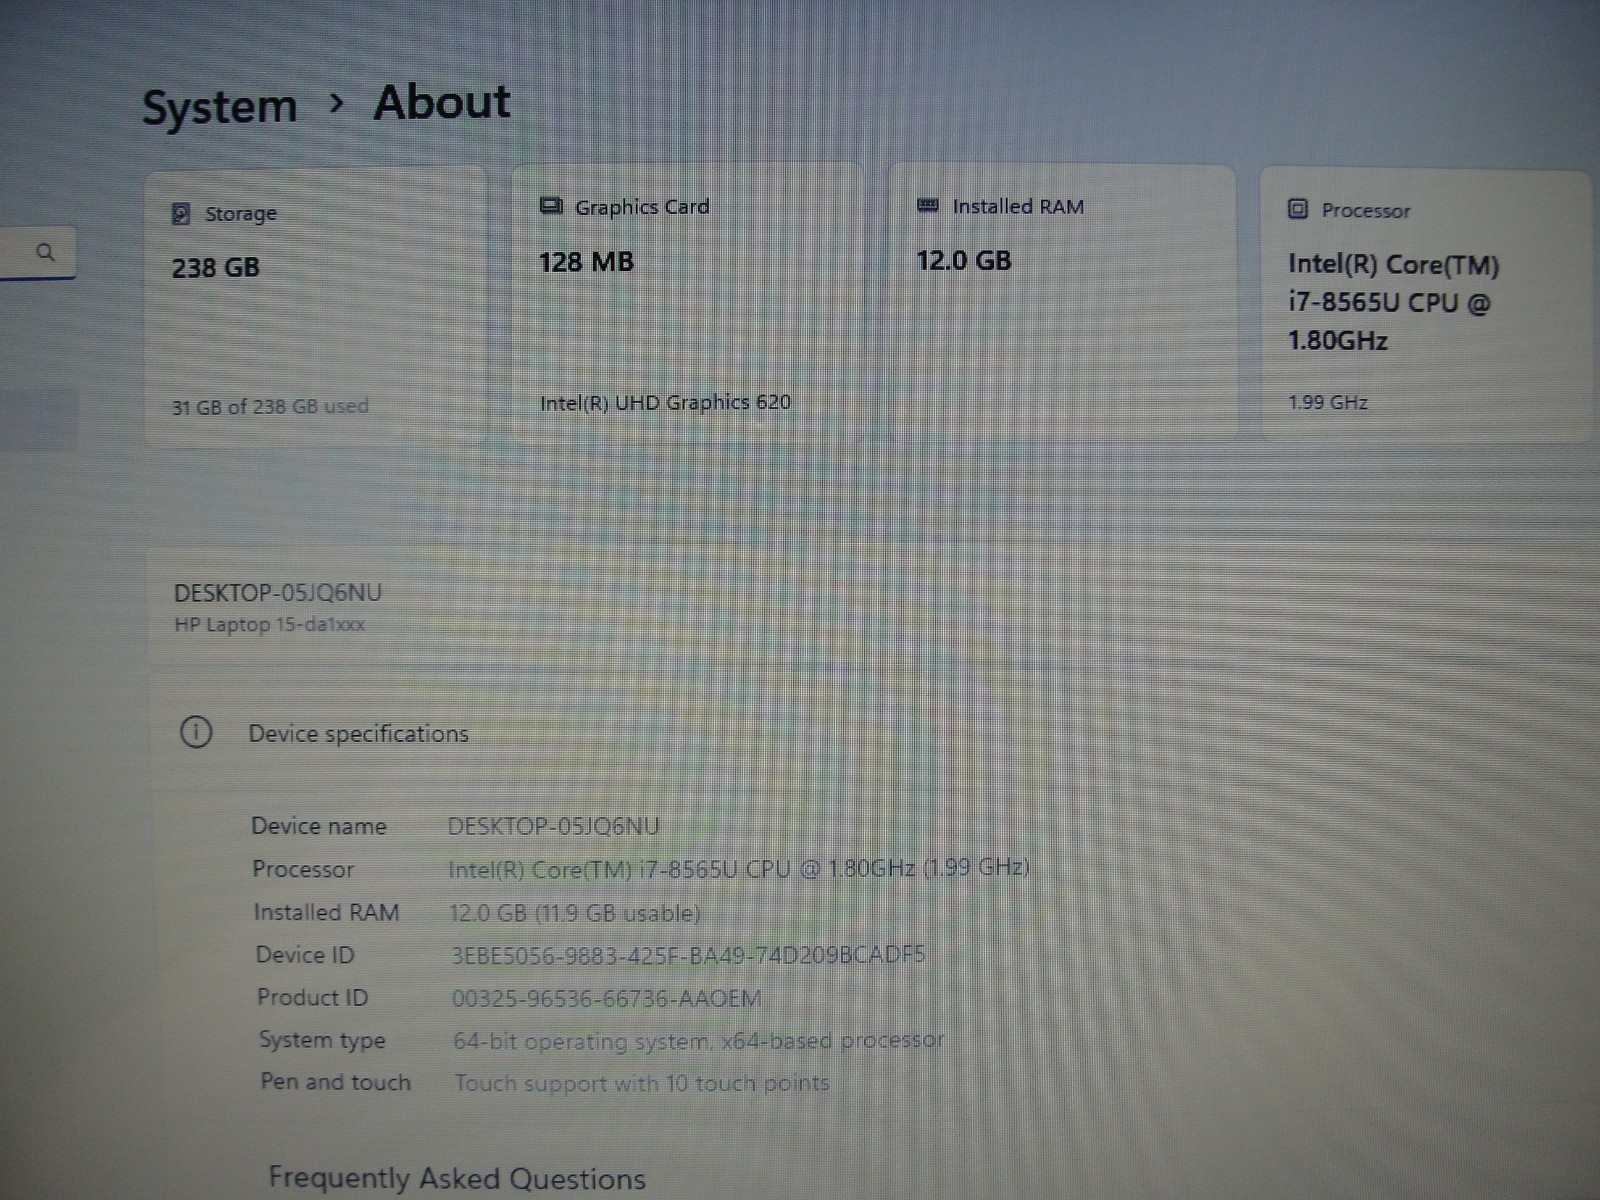Screen dimensions: 1600x1200
Task: Open the Graphics Card 128 MB card
Action: coord(687,304)
